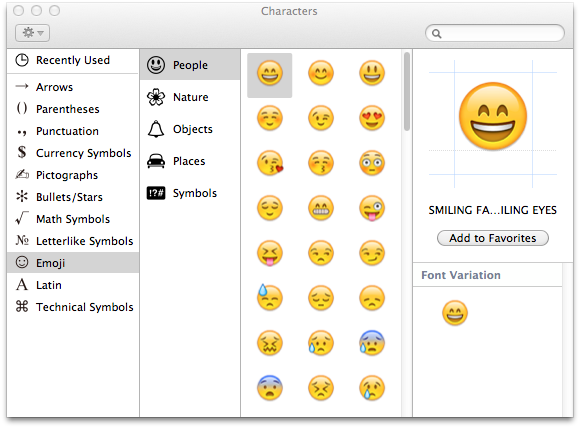Screen dimensions: 580x428
Task: Select the crying face with tear emoji
Action: click(x=372, y=388)
